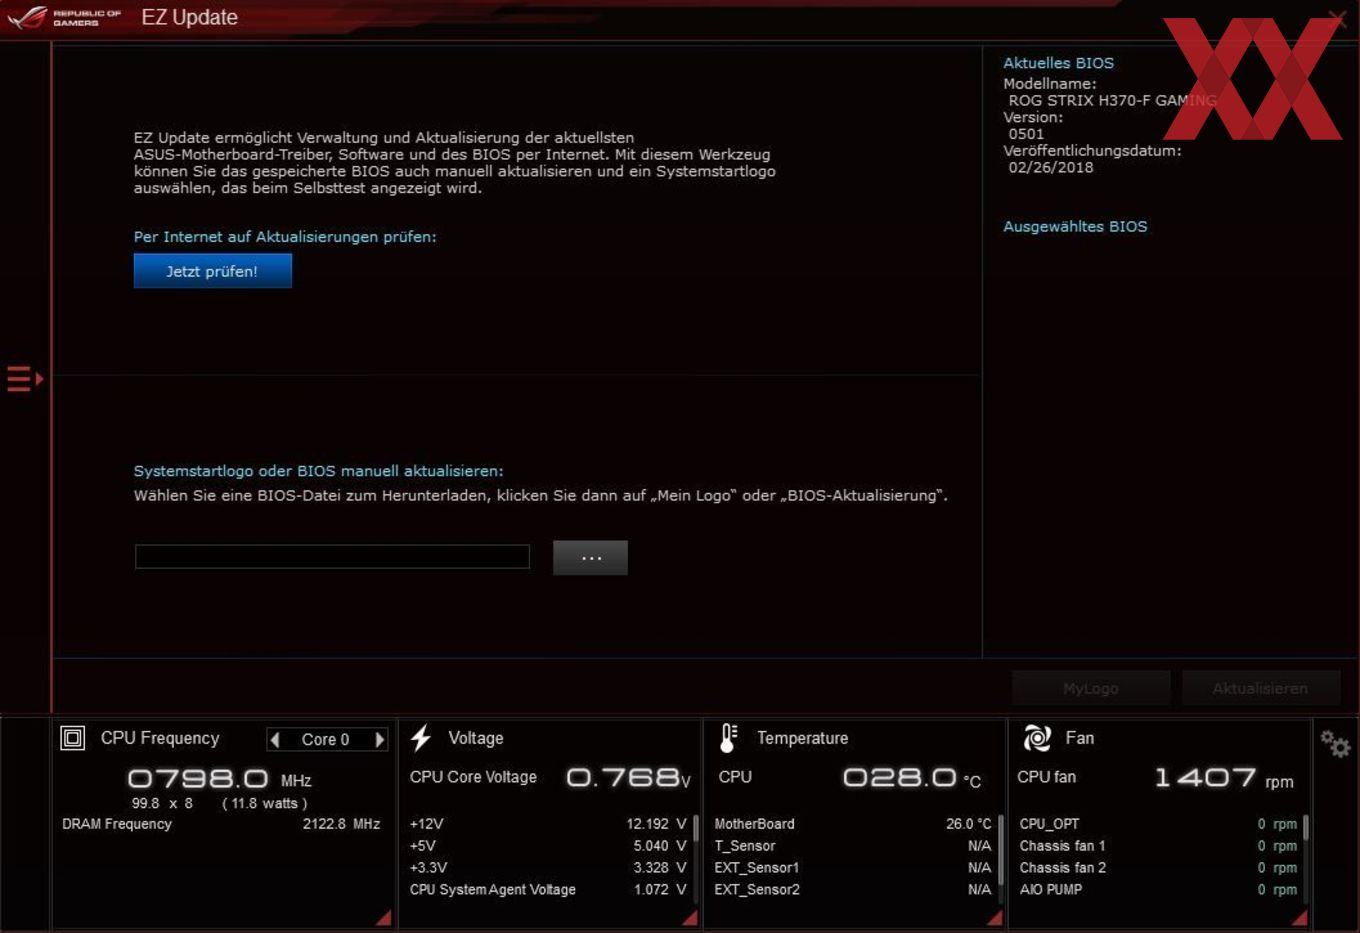This screenshot has height=933, width=1360.
Task: Click the +5V voltage row
Action: pyautogui.click(x=548, y=846)
